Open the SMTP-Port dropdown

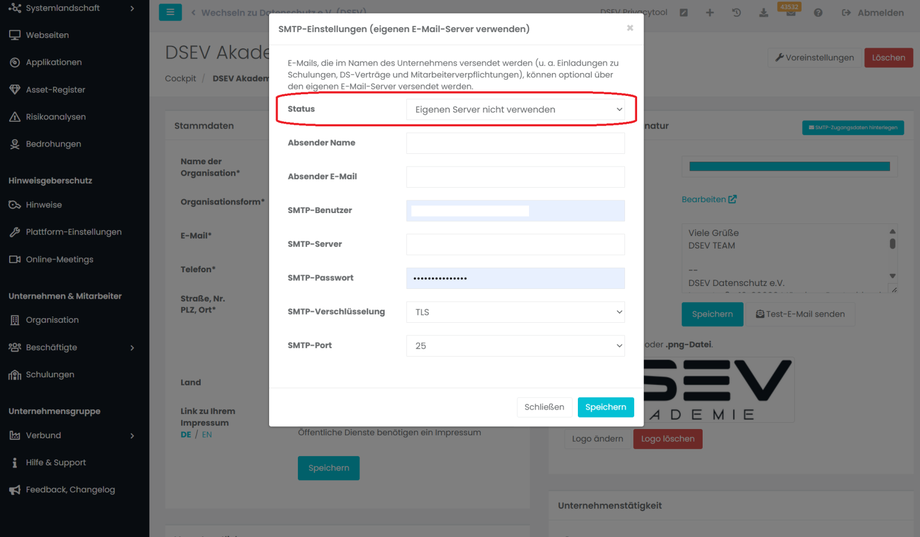point(515,346)
